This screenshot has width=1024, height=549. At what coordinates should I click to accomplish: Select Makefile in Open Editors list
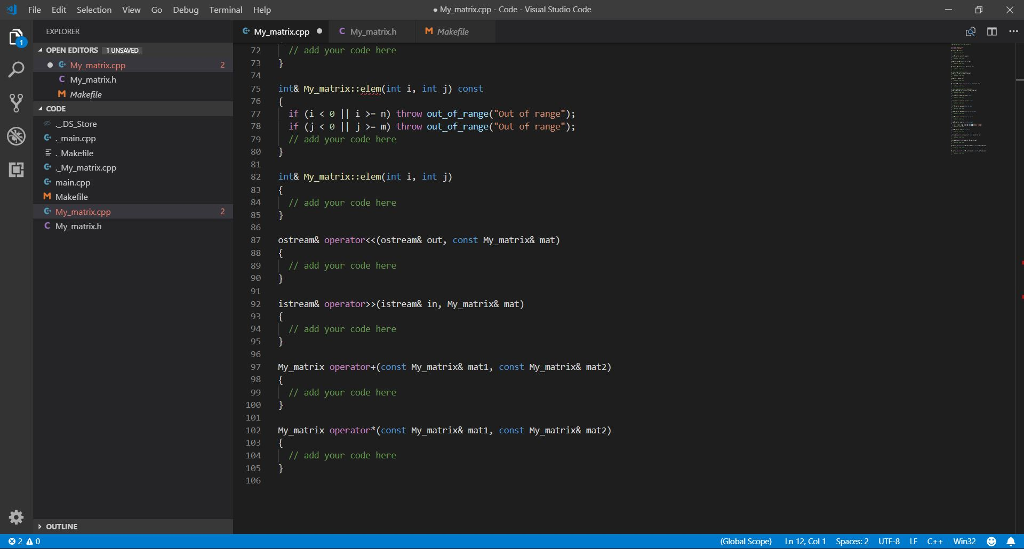pos(133,95)
